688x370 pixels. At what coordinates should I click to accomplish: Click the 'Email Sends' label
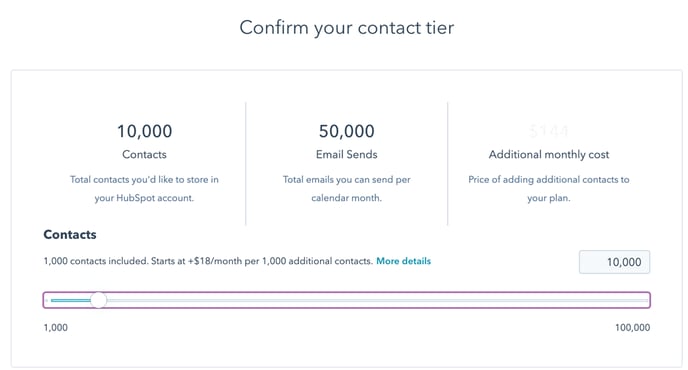347,154
